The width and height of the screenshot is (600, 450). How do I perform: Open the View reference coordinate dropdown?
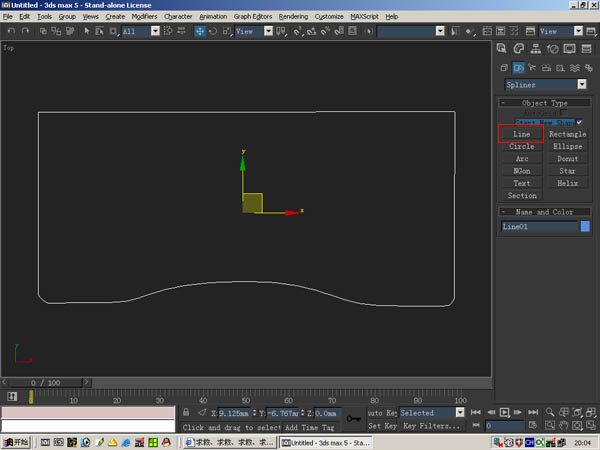point(268,31)
